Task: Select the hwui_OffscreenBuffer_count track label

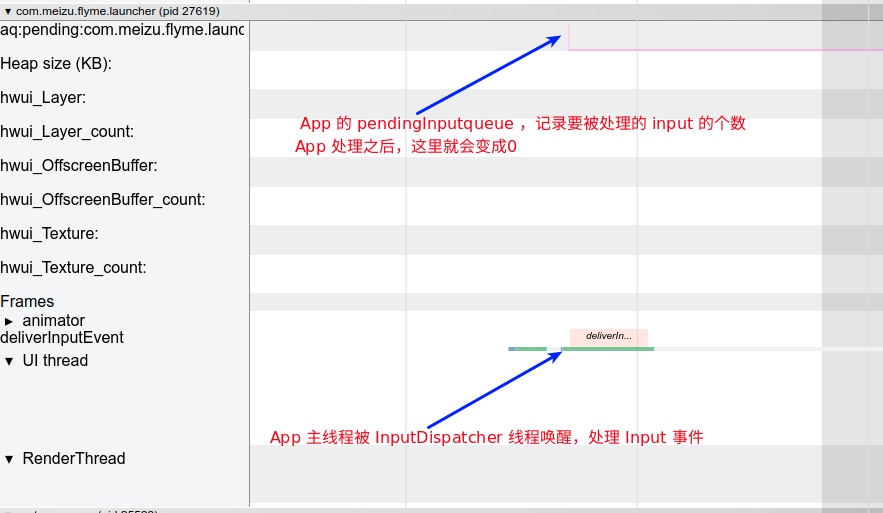Action: pos(102,200)
